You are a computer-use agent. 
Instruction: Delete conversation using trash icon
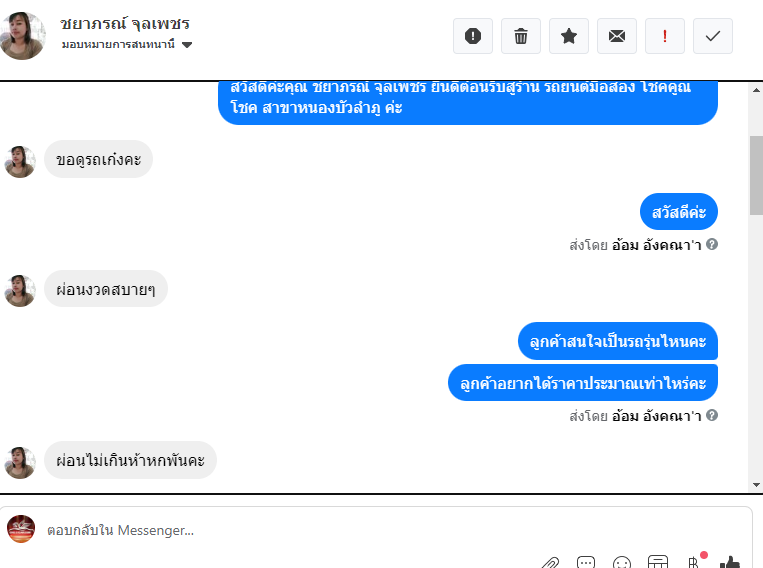(x=521, y=36)
